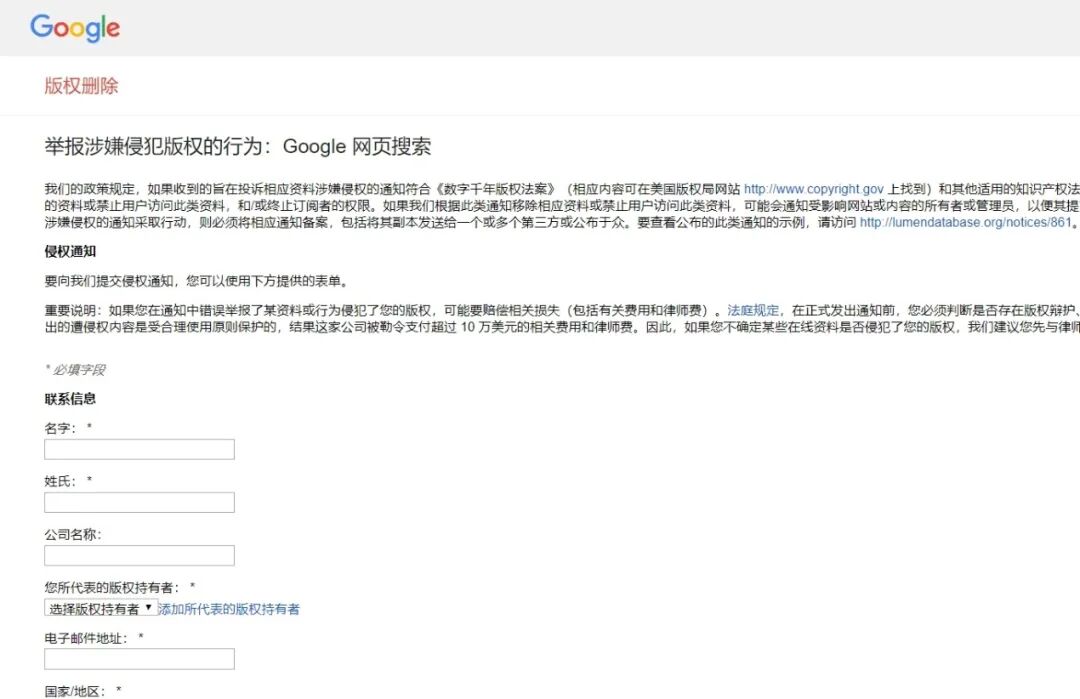1080x699 pixels.
Task: Open the 选择版权持有者 dropdown
Action: click(x=98, y=608)
